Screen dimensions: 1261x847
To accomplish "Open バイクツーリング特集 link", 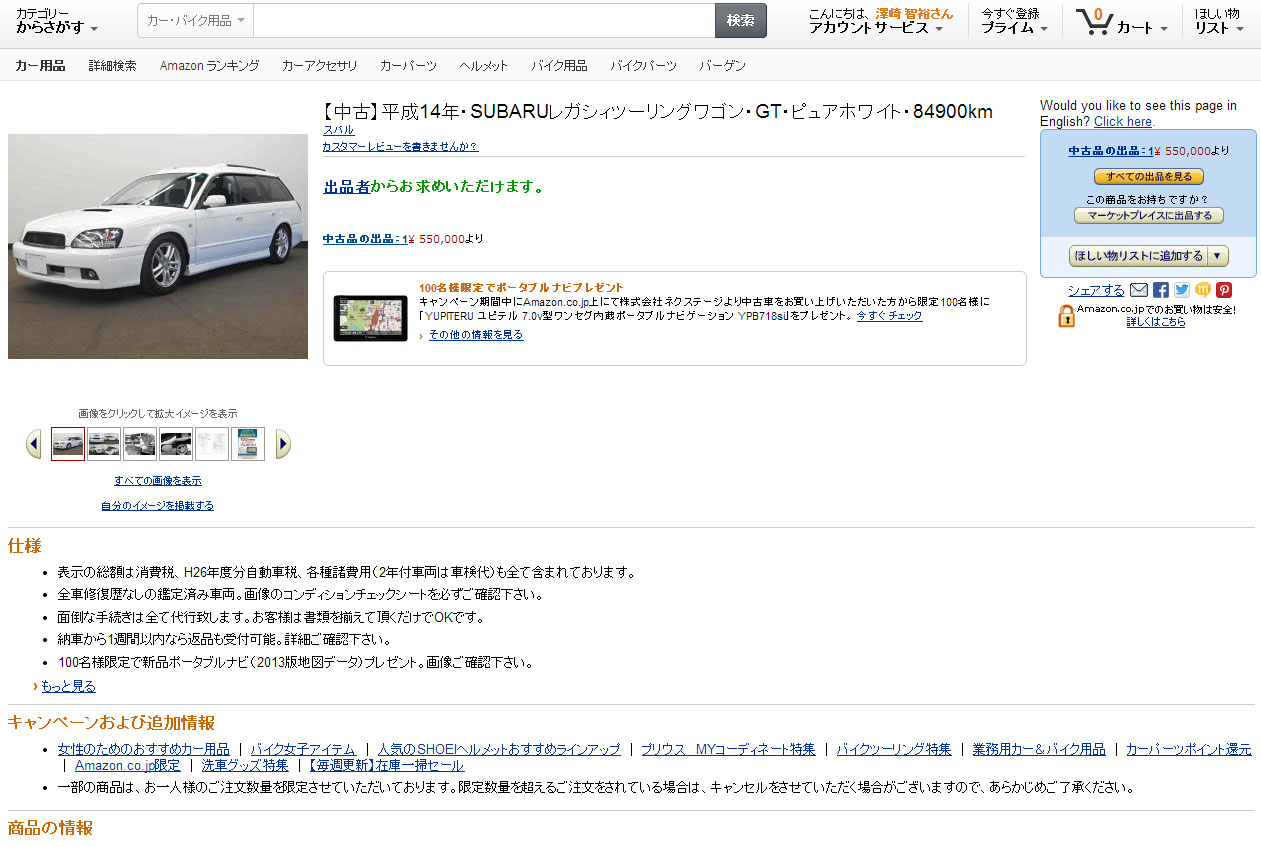I will click(x=894, y=749).
